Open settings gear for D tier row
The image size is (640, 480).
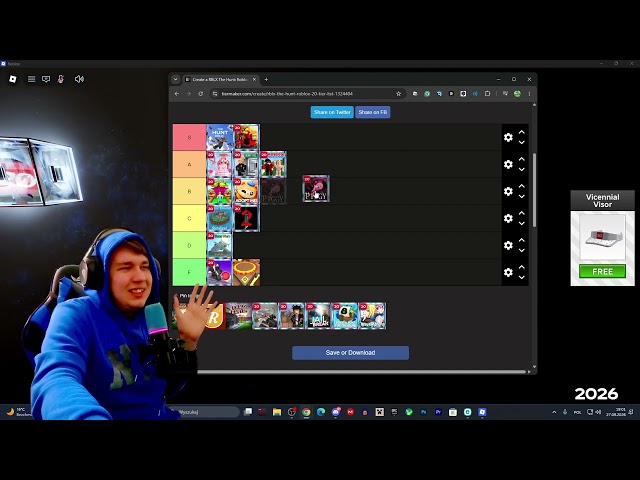pyautogui.click(x=508, y=245)
